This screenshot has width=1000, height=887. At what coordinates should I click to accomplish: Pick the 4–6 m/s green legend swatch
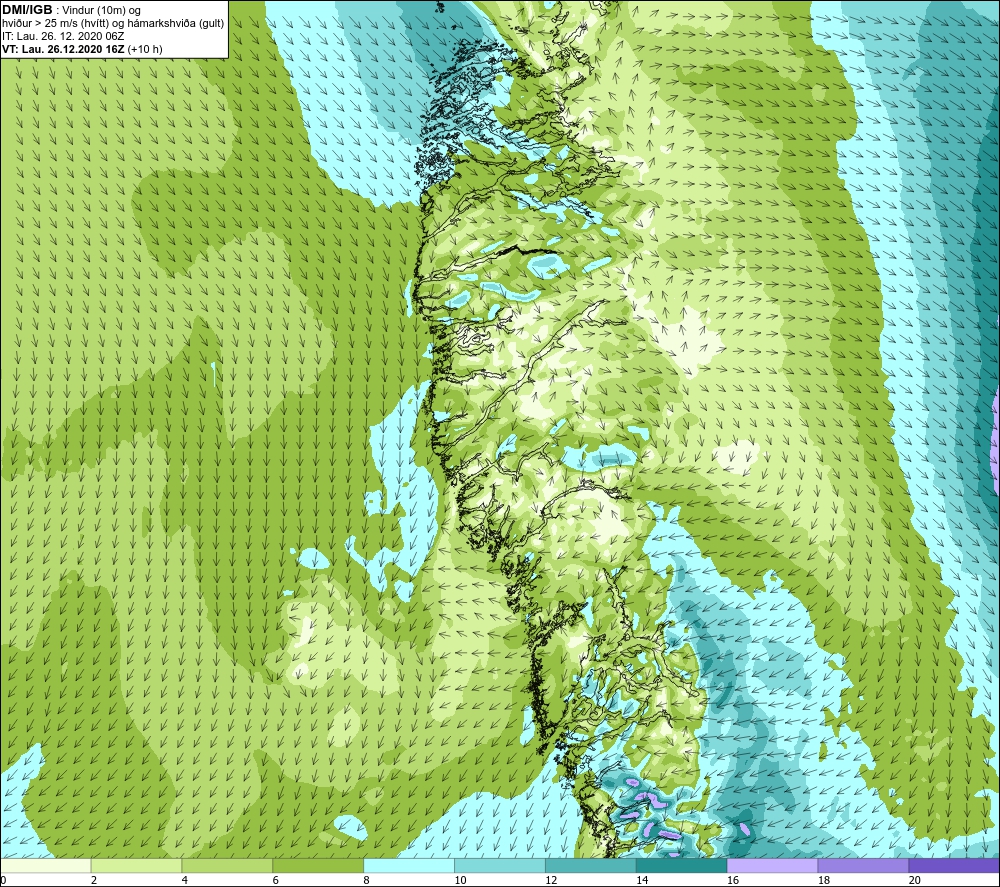[x=227, y=865]
